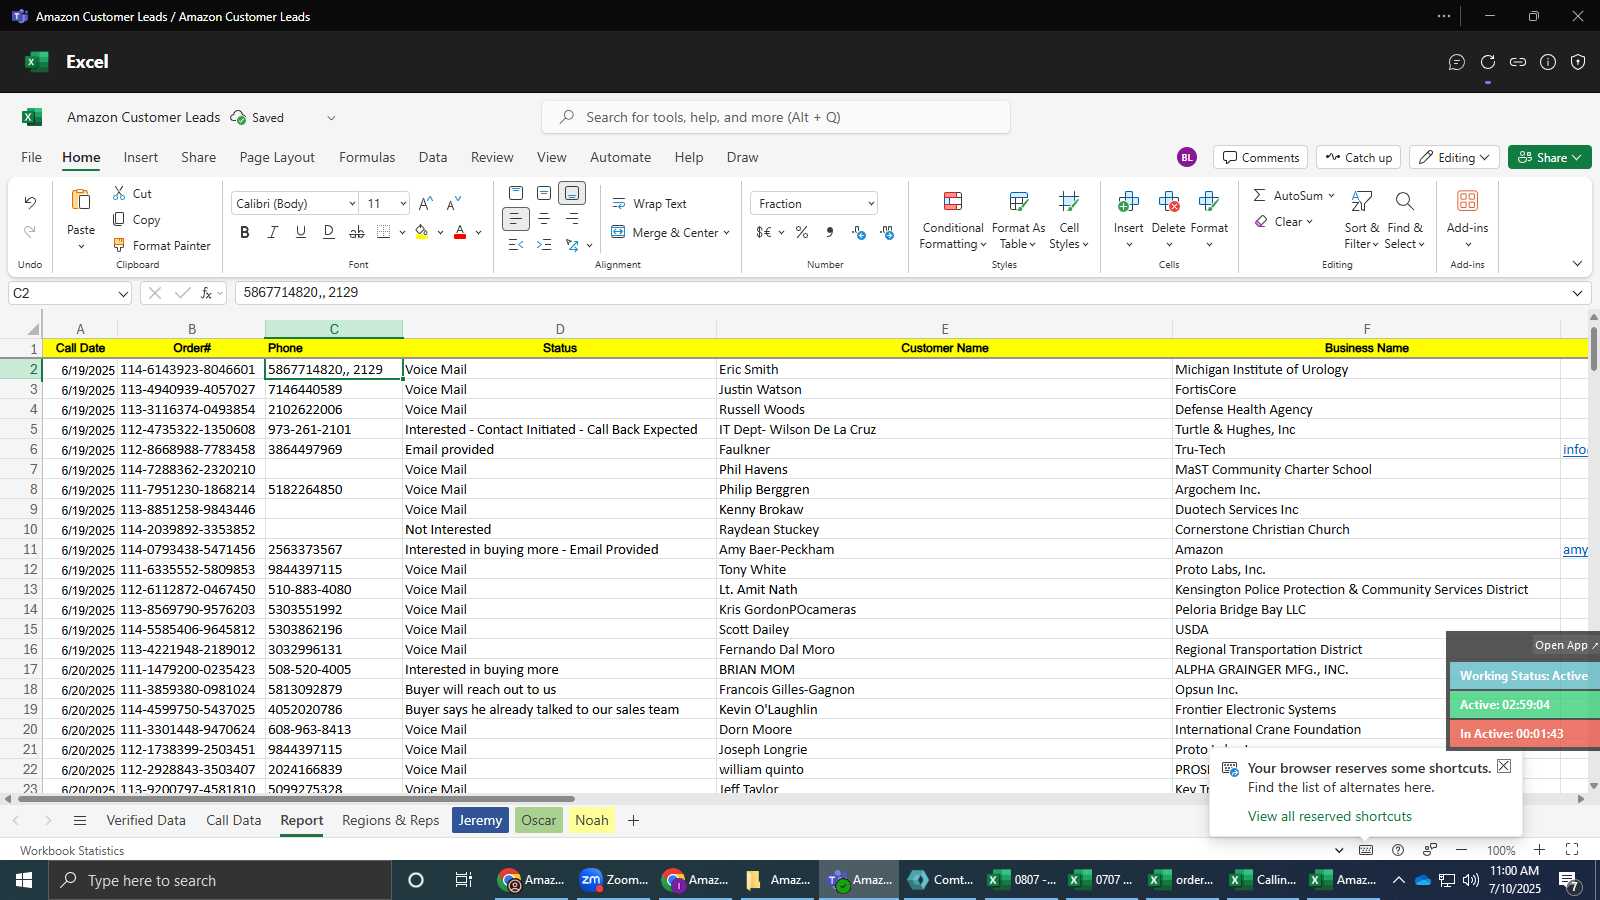Open the Editing mode dropdown
Screen dimensions: 1600x900
[x=1454, y=157]
